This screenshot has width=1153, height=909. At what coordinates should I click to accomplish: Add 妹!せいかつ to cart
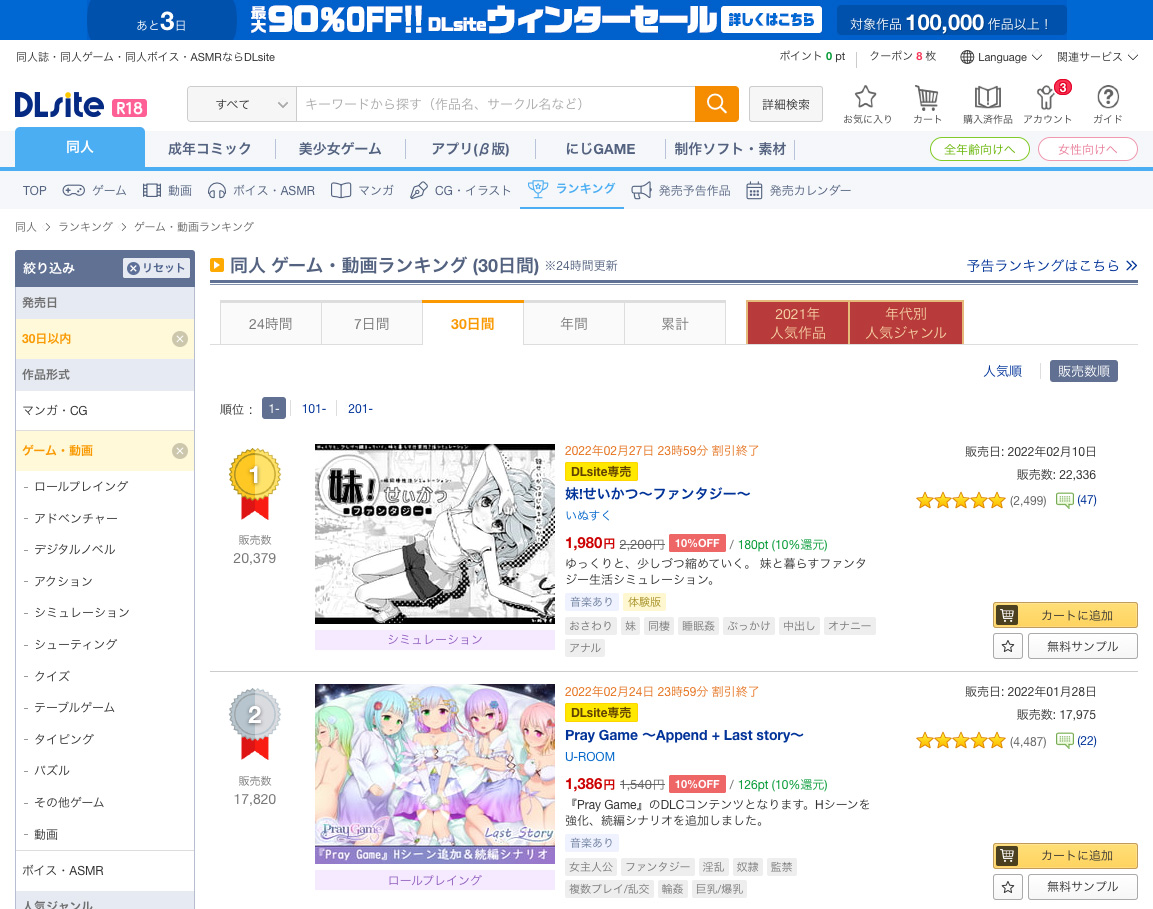click(x=1065, y=615)
